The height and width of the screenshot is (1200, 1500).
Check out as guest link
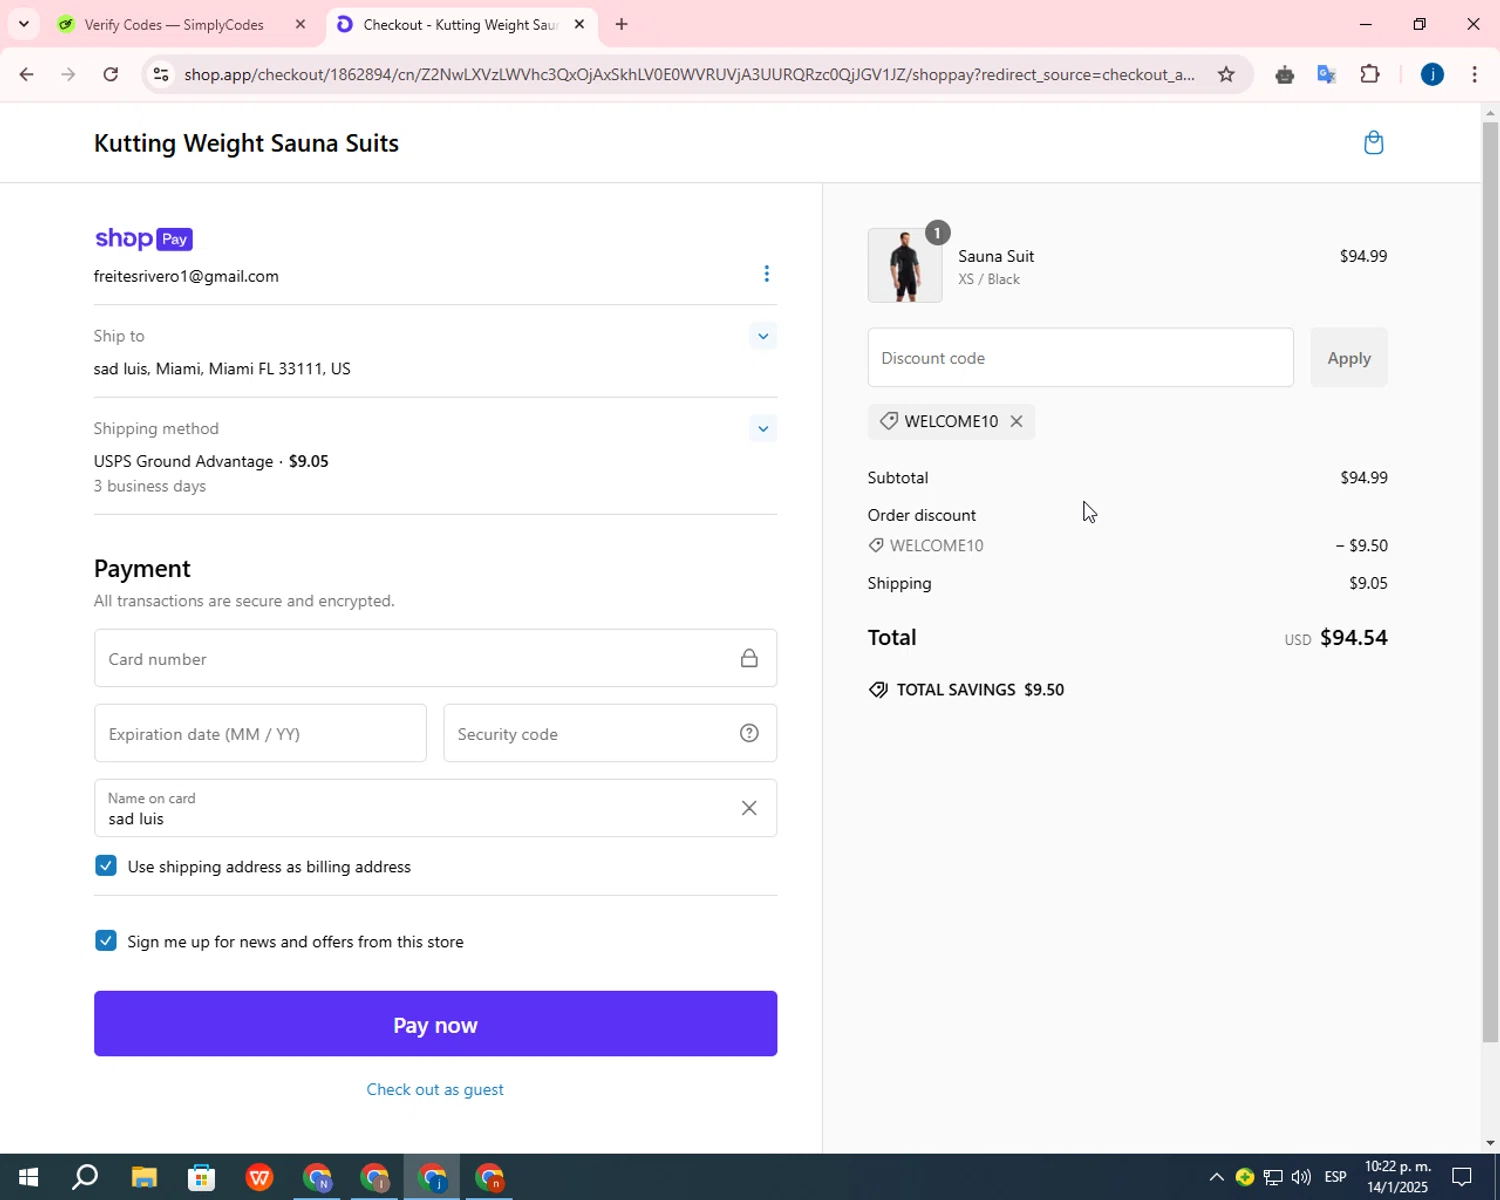point(435,1090)
